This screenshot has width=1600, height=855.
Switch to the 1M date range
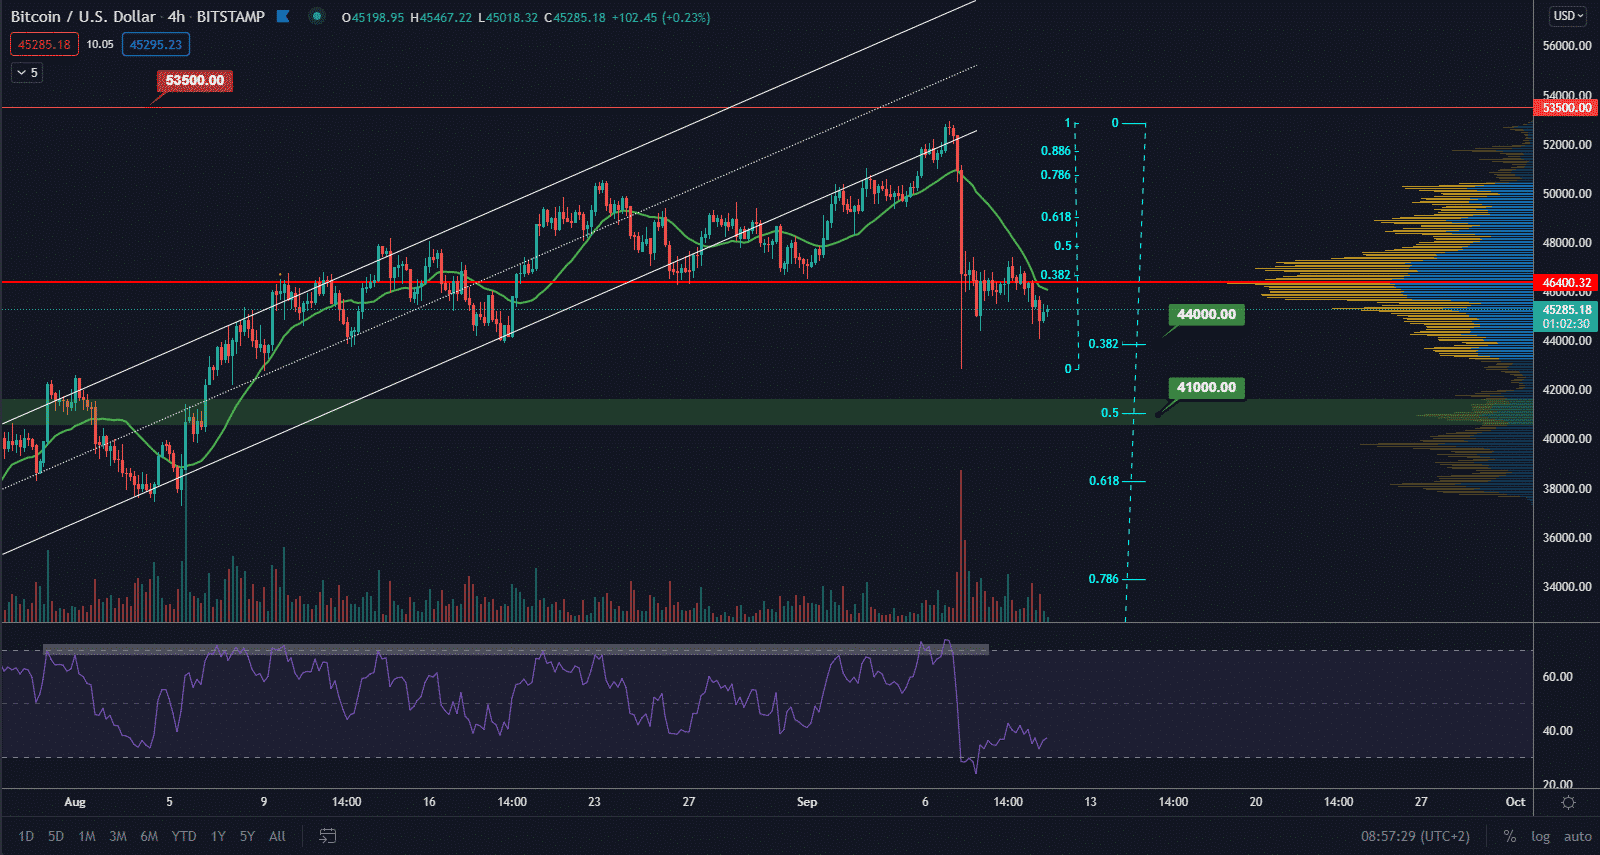point(87,836)
